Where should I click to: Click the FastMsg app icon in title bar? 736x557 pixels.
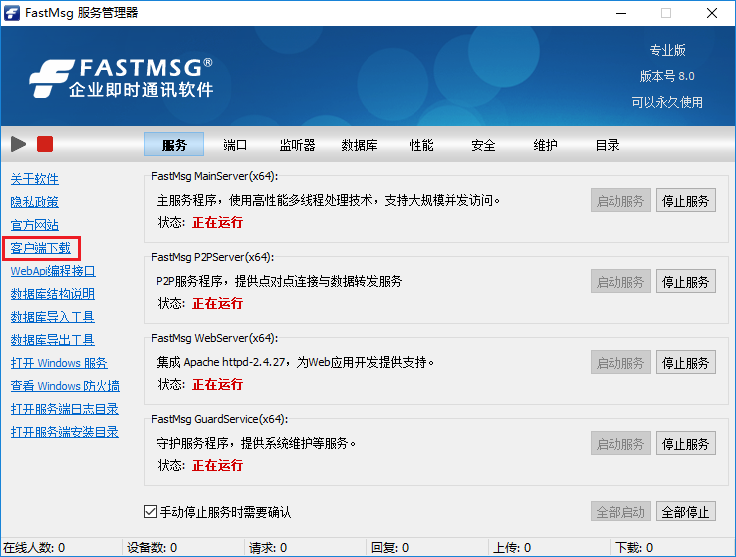tap(12, 13)
